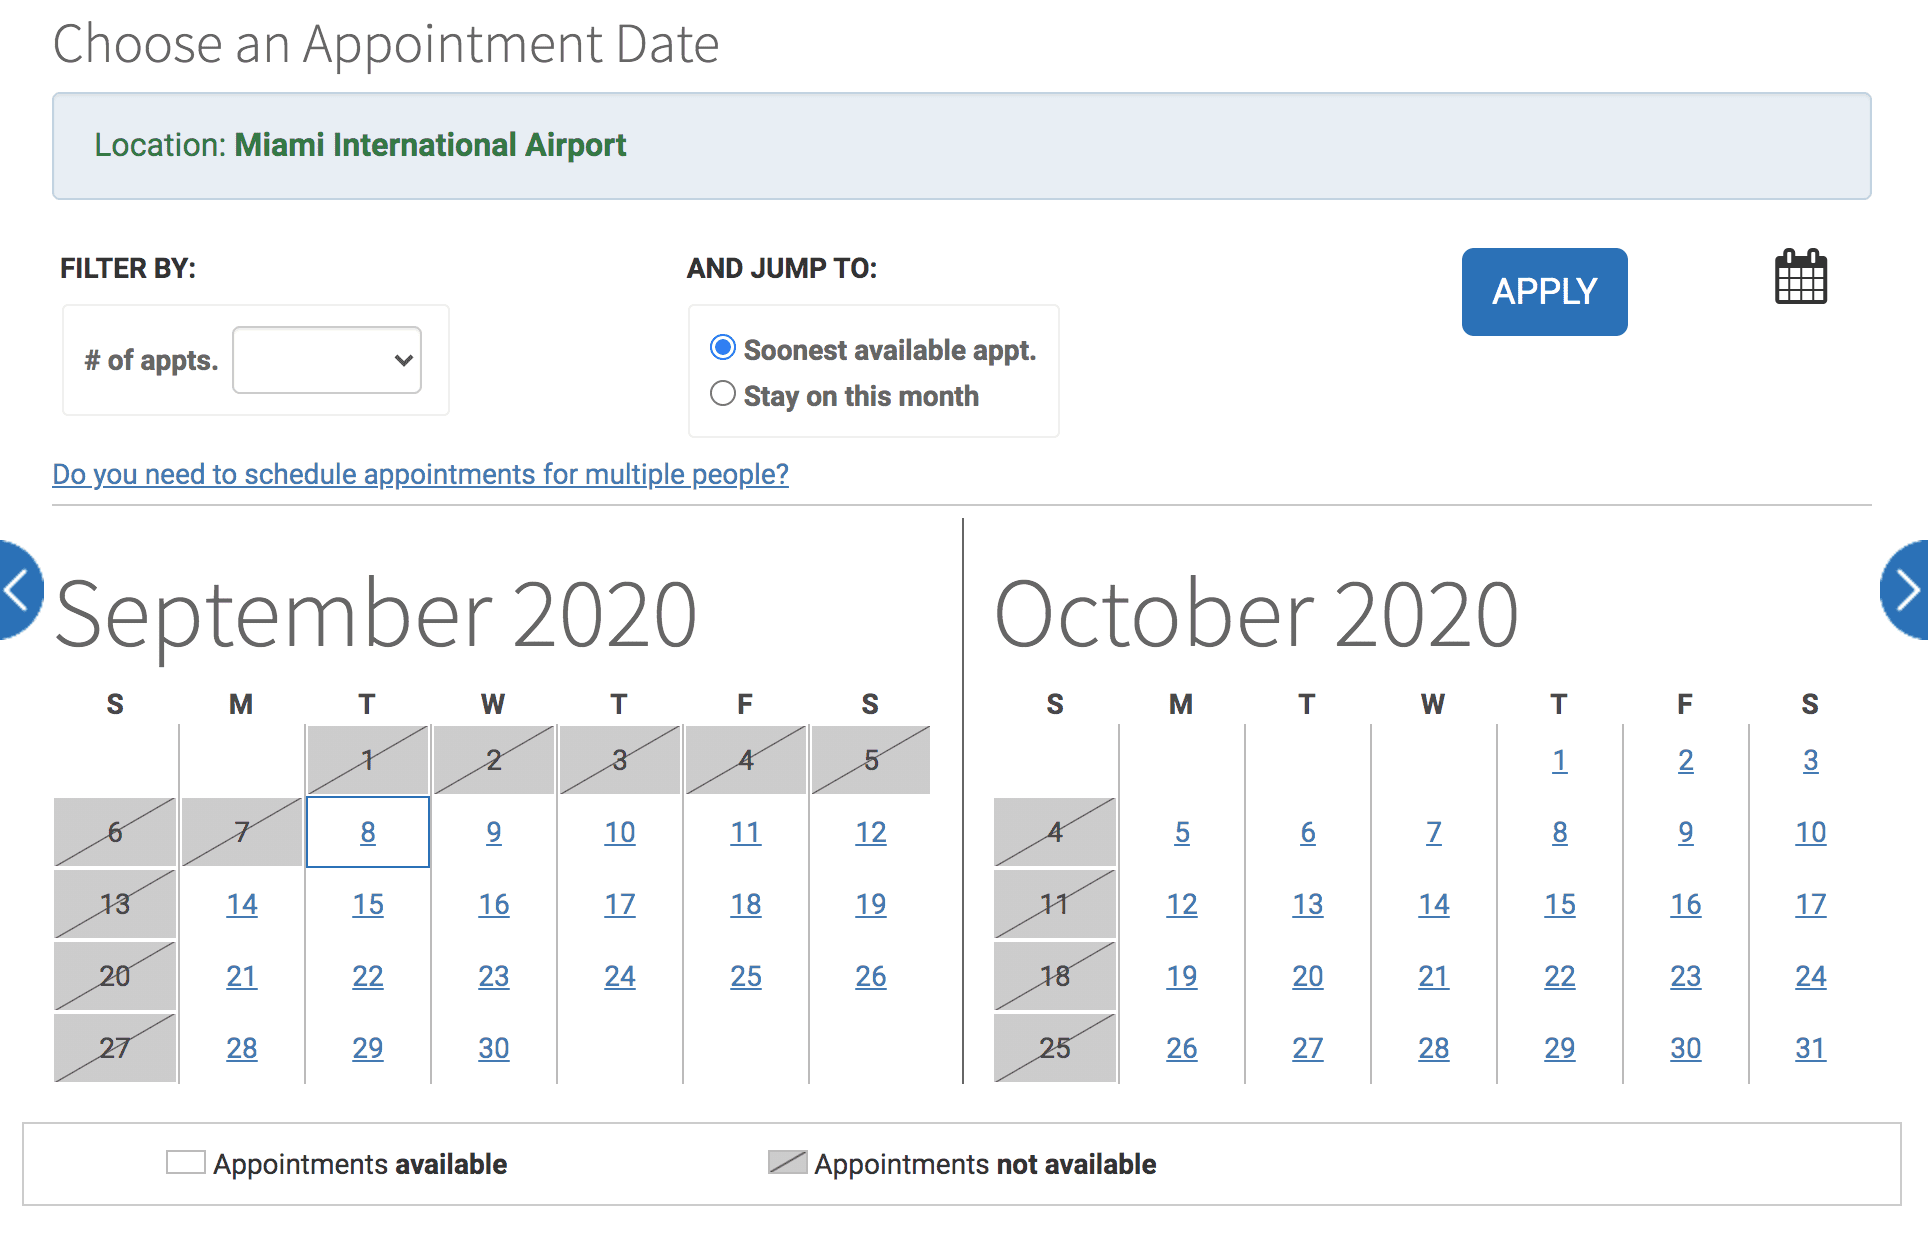Open the calendar icon view
This screenshot has width=1928, height=1254.
coord(1799,278)
